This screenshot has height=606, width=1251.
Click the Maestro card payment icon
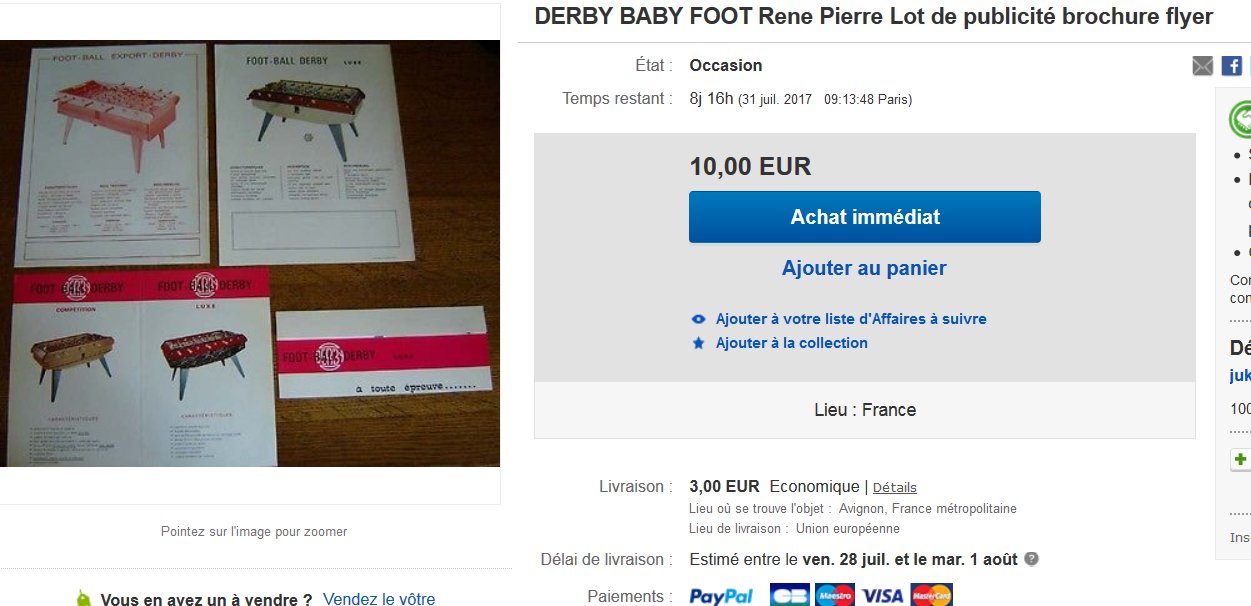click(x=834, y=596)
